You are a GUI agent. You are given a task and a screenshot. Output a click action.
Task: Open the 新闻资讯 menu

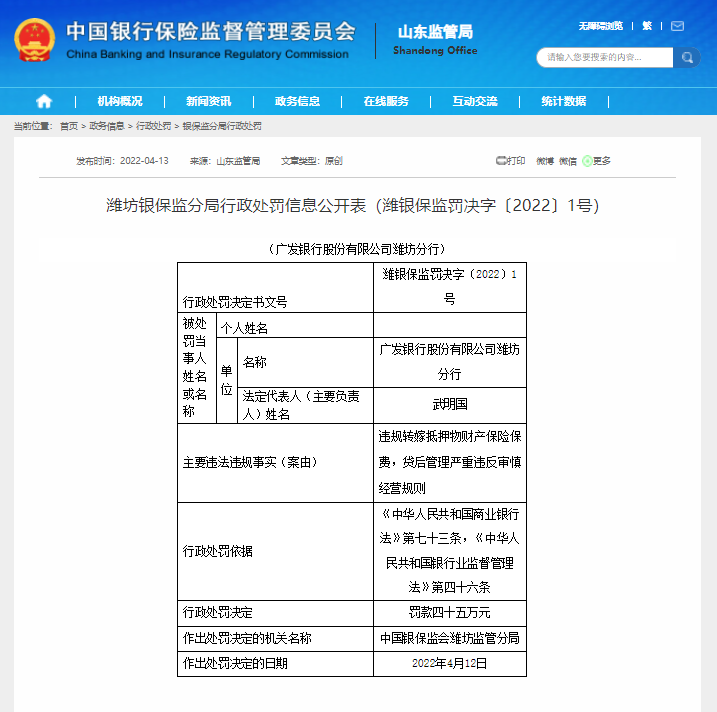[209, 101]
